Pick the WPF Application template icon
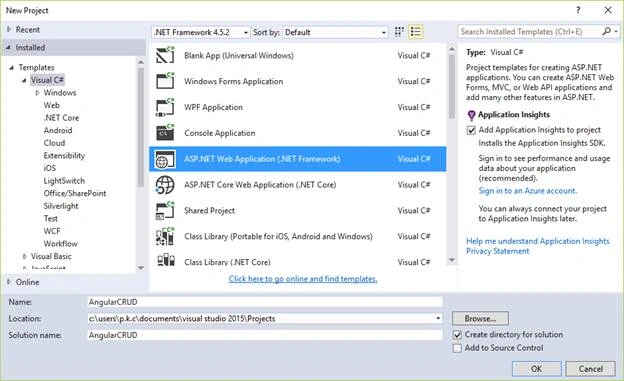The height and width of the screenshot is (381, 624). pyautogui.click(x=165, y=107)
